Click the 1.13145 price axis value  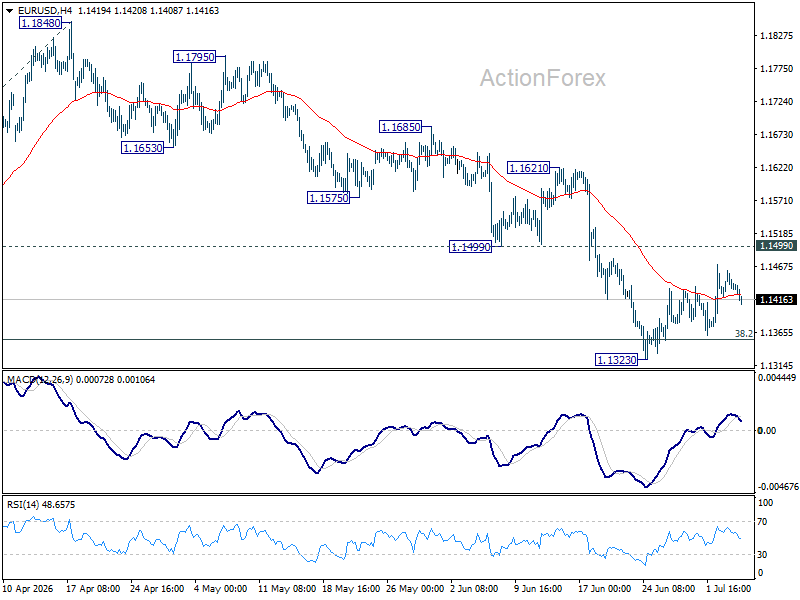click(777, 365)
